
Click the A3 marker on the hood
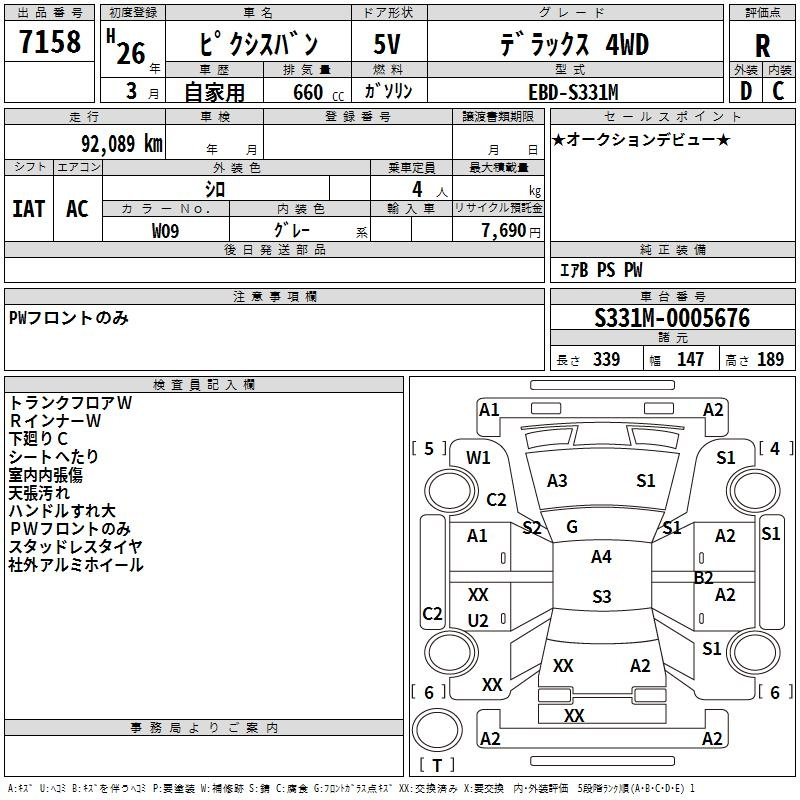pyautogui.click(x=557, y=481)
